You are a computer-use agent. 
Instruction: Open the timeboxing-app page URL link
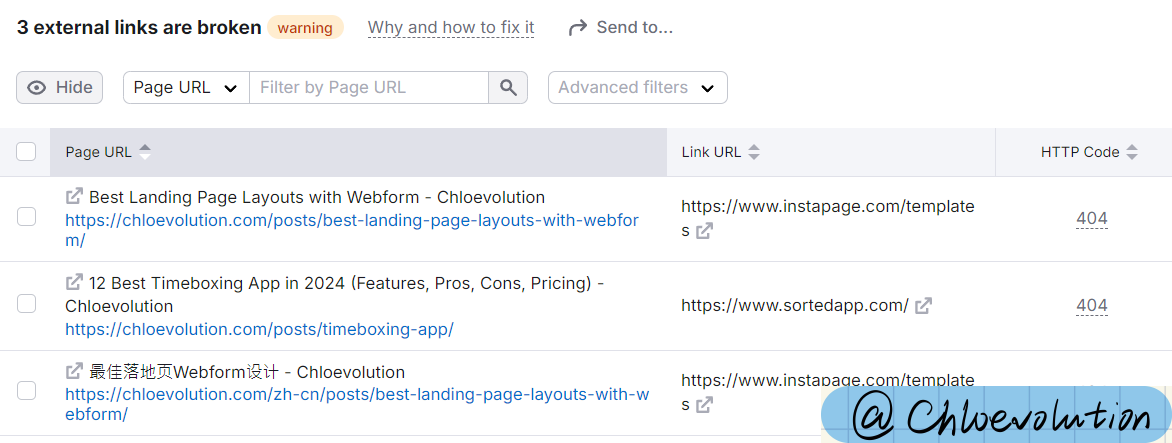259,329
